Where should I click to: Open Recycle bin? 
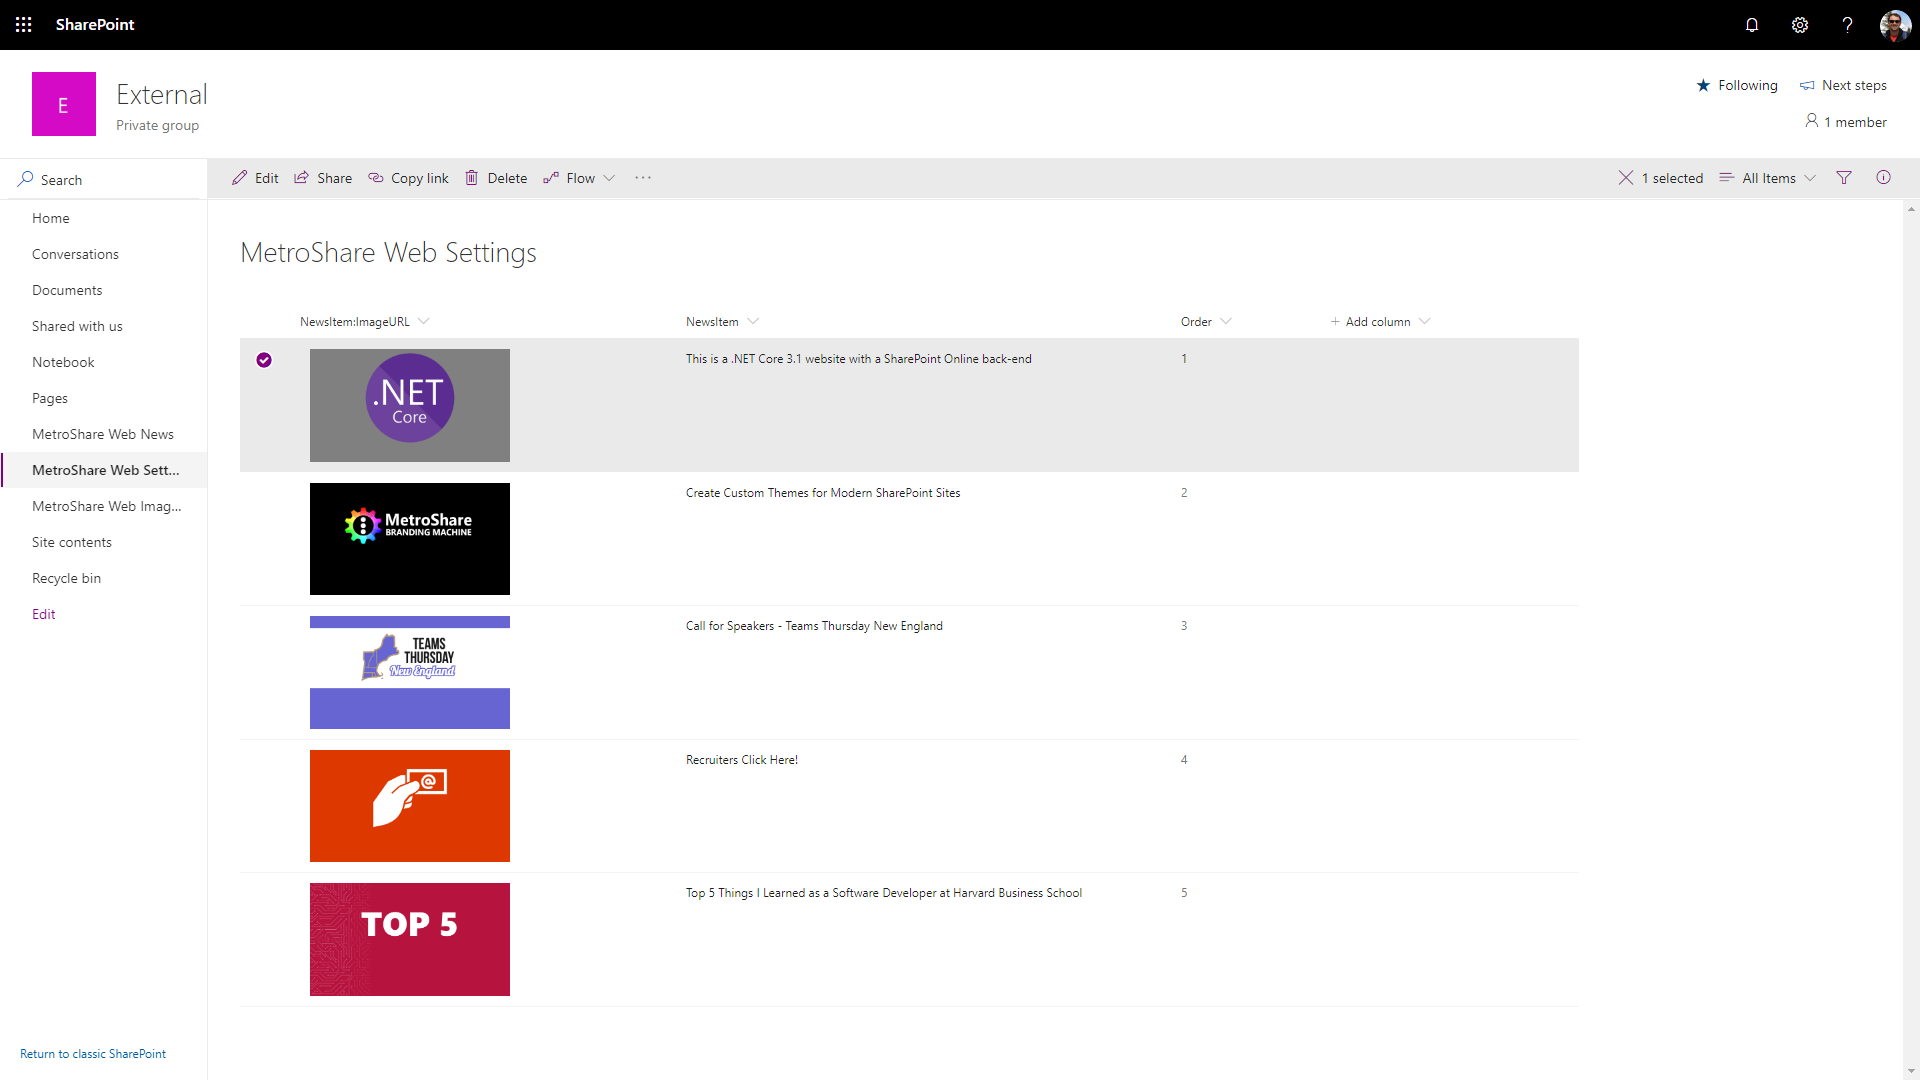tap(66, 578)
